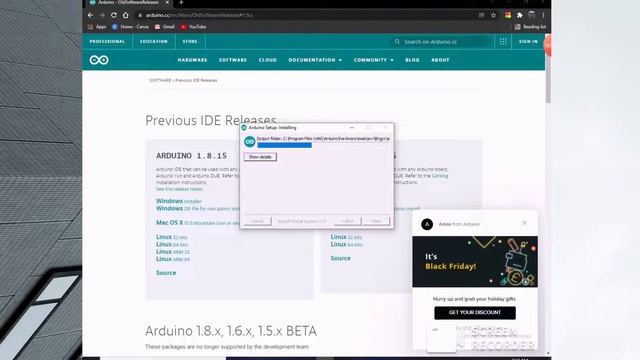Screen dimensions: 640x360
Task: Click Cancel in the setup dialog
Action: tap(257, 221)
